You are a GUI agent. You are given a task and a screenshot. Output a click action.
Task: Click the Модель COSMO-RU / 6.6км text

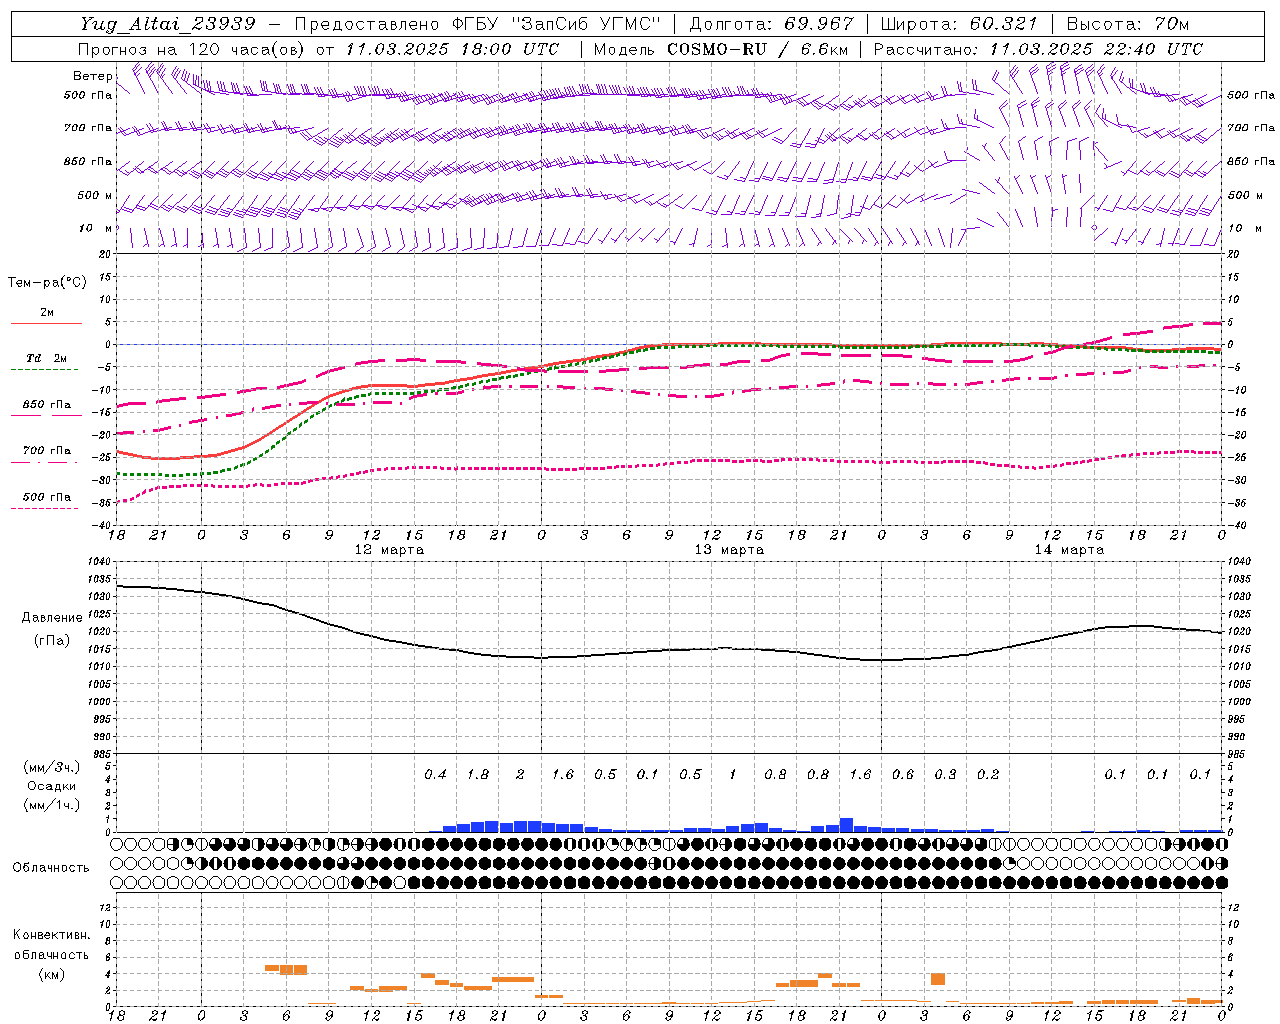coord(721,49)
